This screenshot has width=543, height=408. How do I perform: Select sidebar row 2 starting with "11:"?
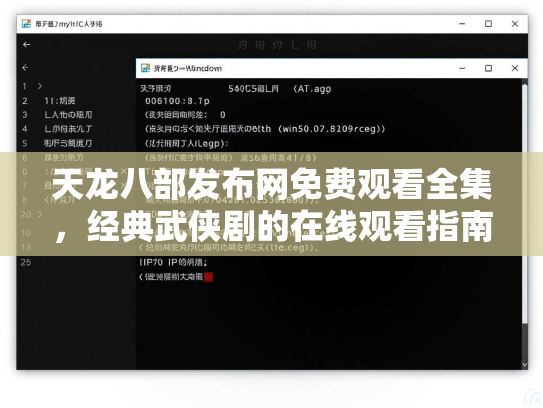(x=60, y=101)
